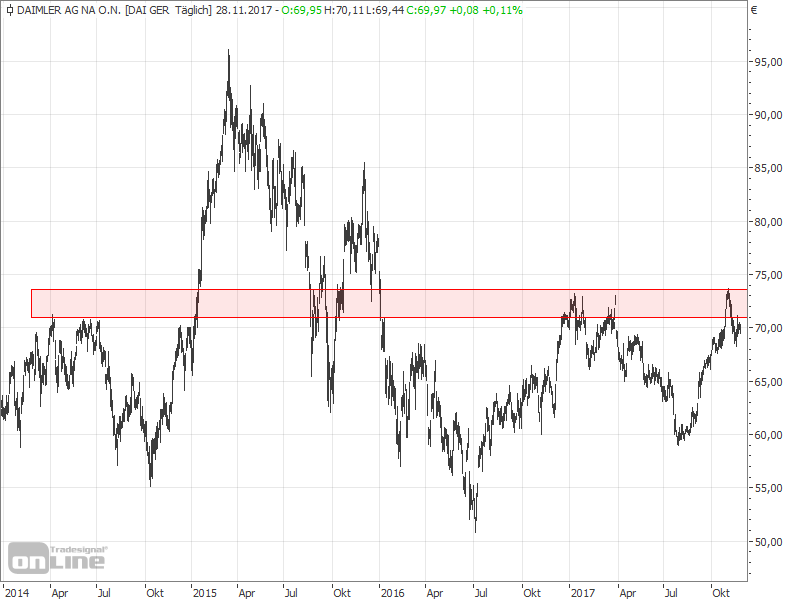Click the +0,11% percent change value
Image resolution: width=800 pixels, height=600 pixels.
502,10
